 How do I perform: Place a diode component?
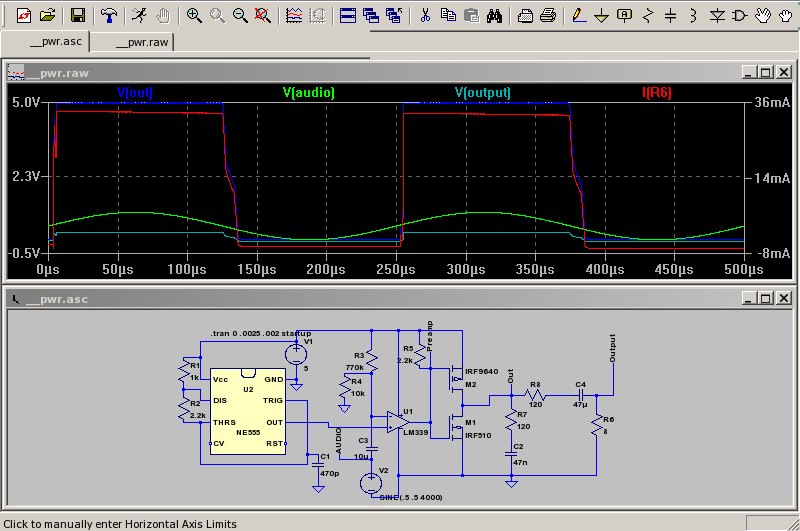(717, 15)
